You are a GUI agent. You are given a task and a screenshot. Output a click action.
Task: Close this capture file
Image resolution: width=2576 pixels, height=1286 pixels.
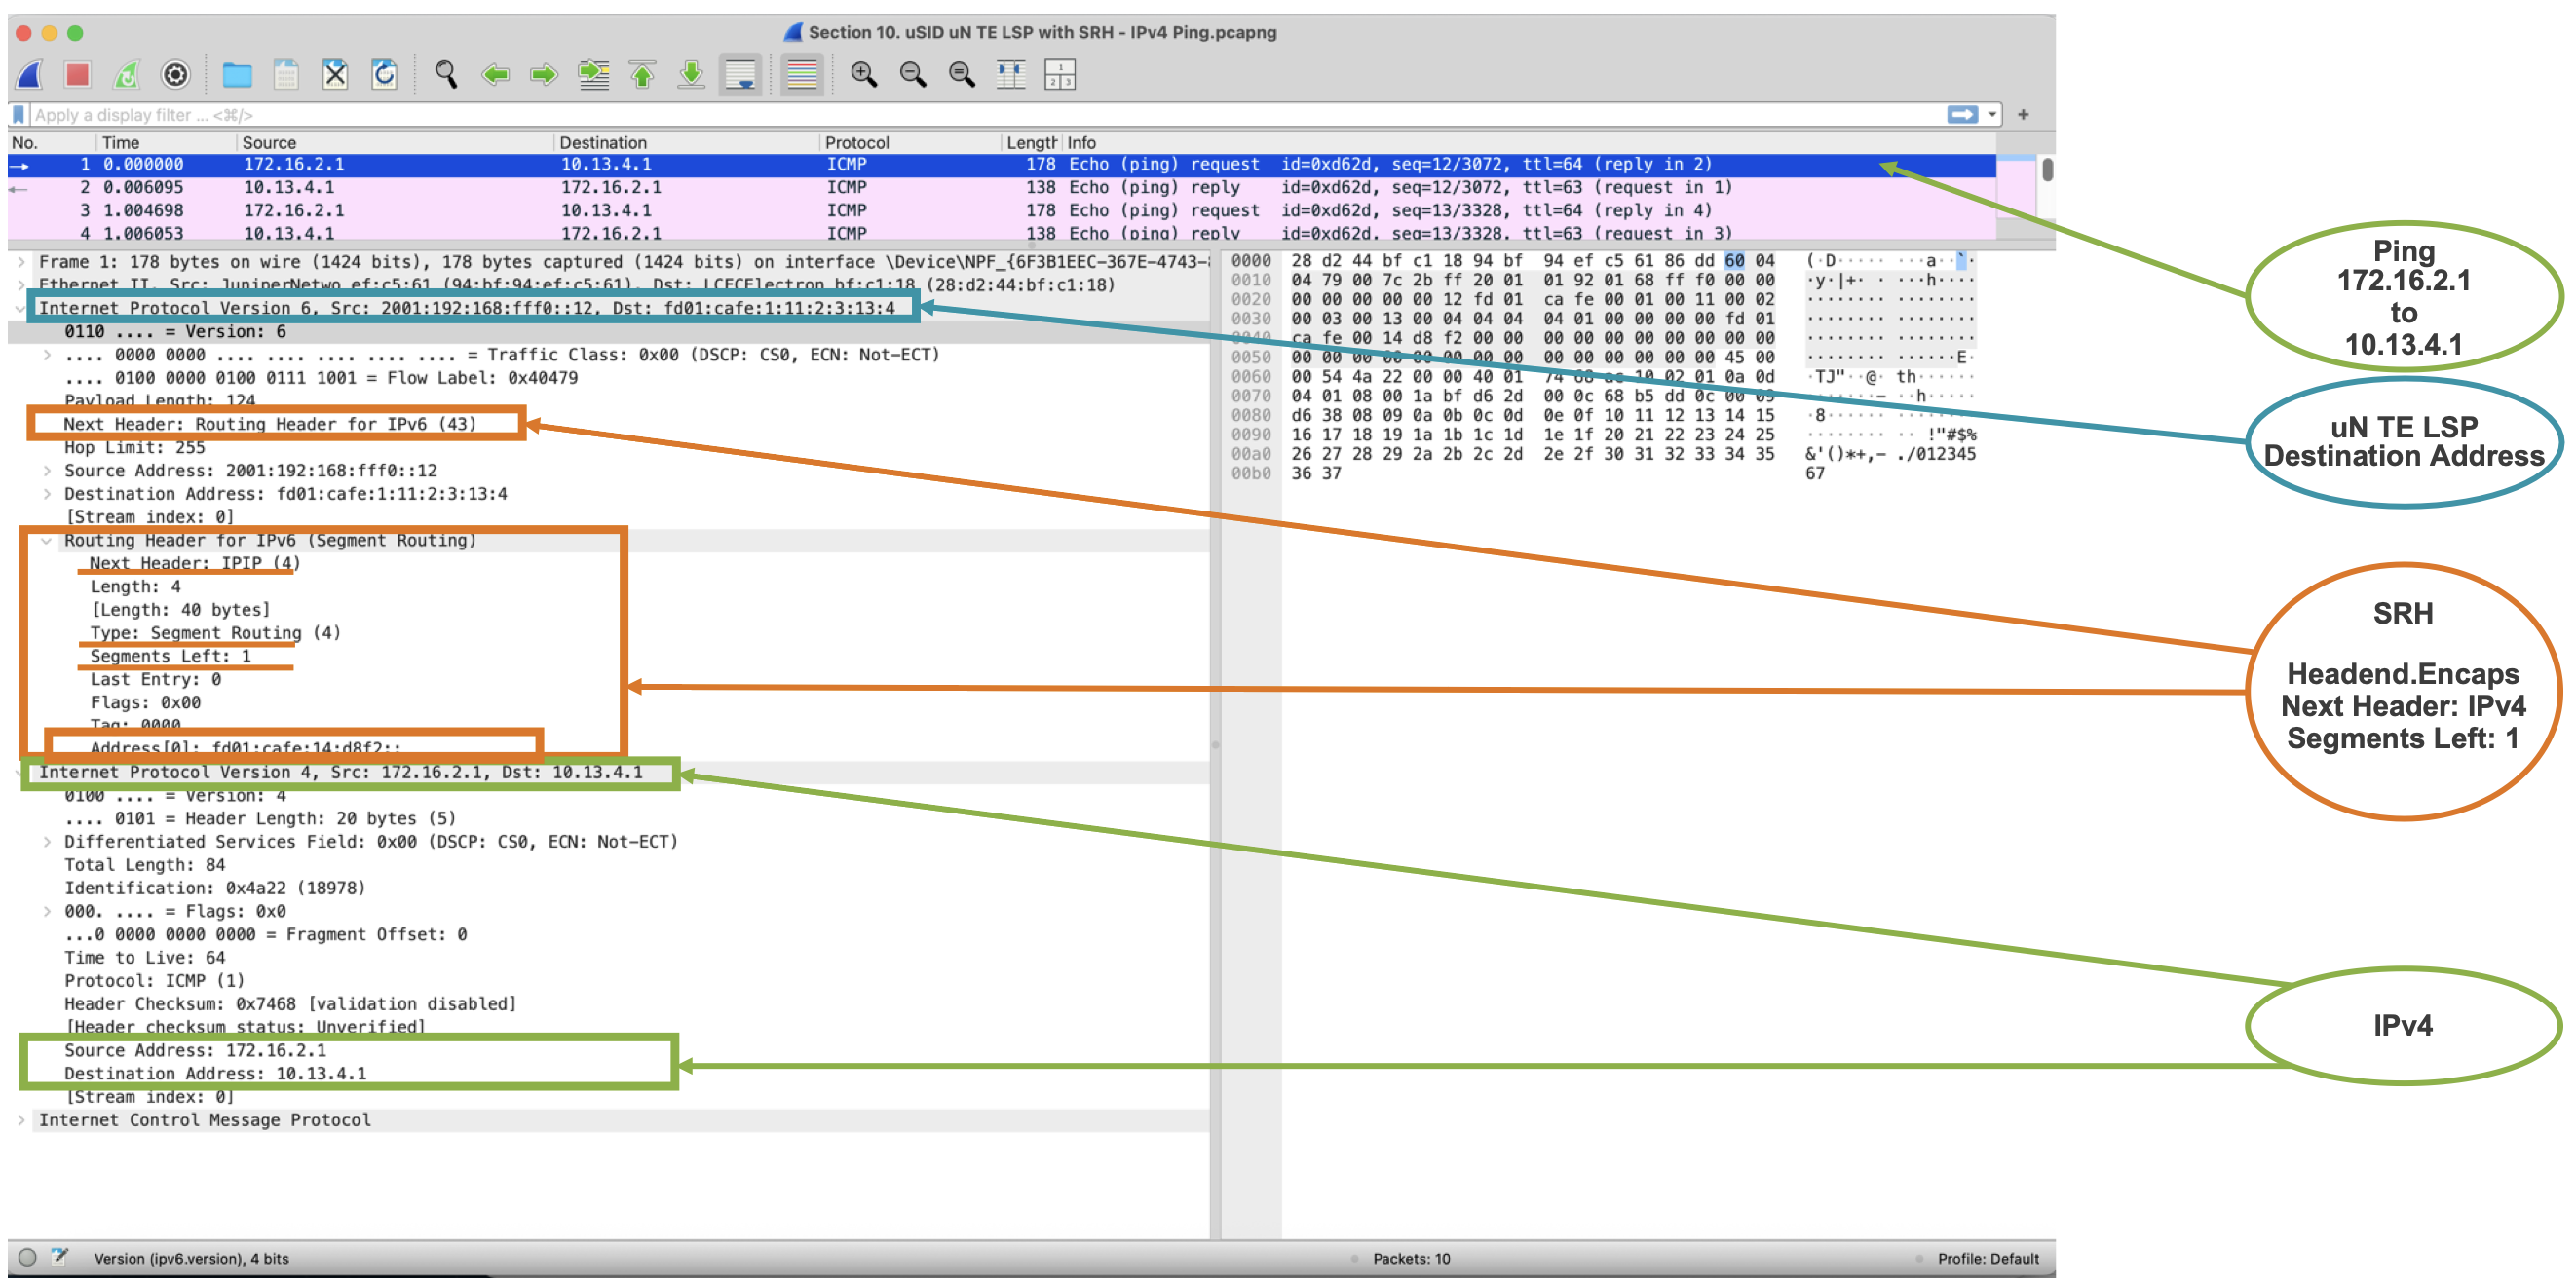(335, 75)
